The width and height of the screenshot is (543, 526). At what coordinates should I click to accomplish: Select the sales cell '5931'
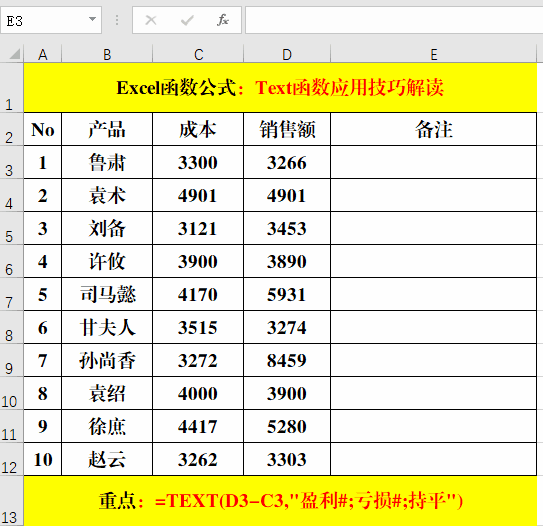pyautogui.click(x=287, y=294)
